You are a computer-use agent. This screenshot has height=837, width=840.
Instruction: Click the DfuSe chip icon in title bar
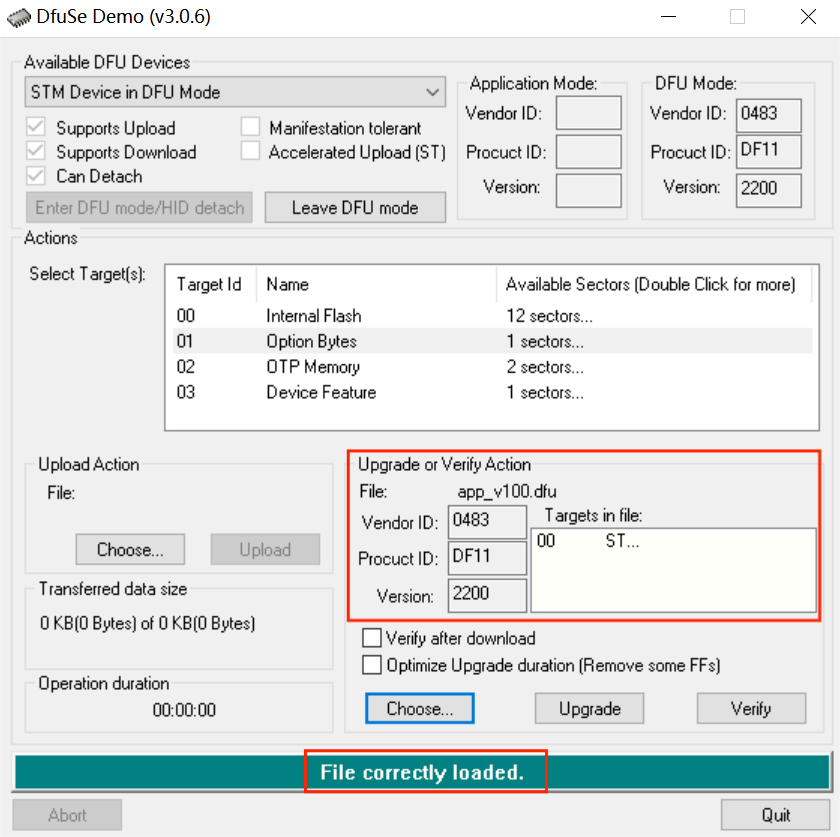(18, 17)
